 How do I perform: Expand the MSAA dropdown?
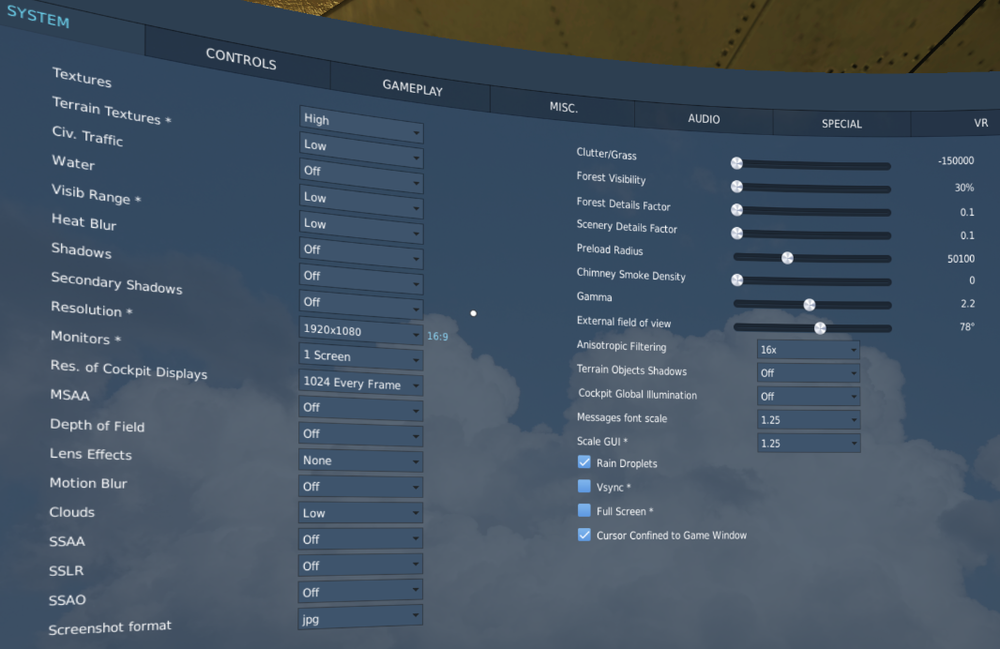(x=360, y=408)
